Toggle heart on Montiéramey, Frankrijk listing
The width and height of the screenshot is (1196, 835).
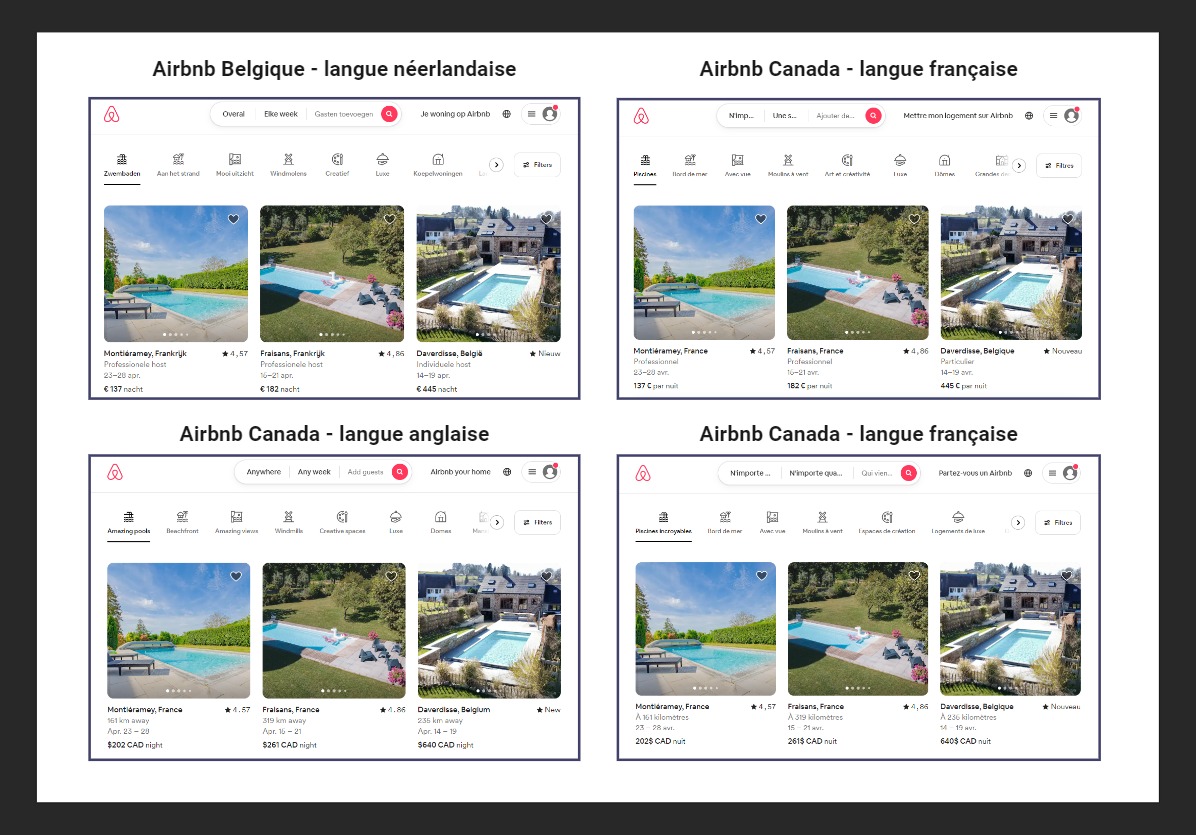233,219
